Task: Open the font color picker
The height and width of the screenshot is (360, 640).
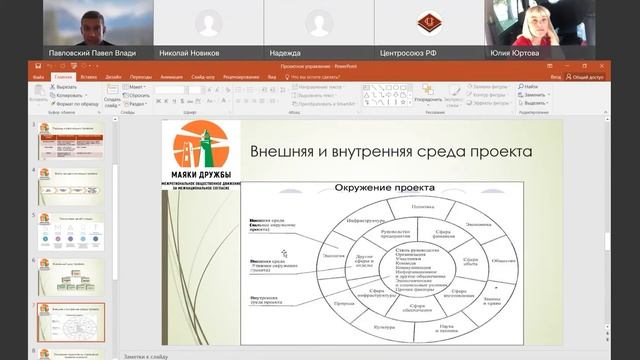Action: point(224,101)
